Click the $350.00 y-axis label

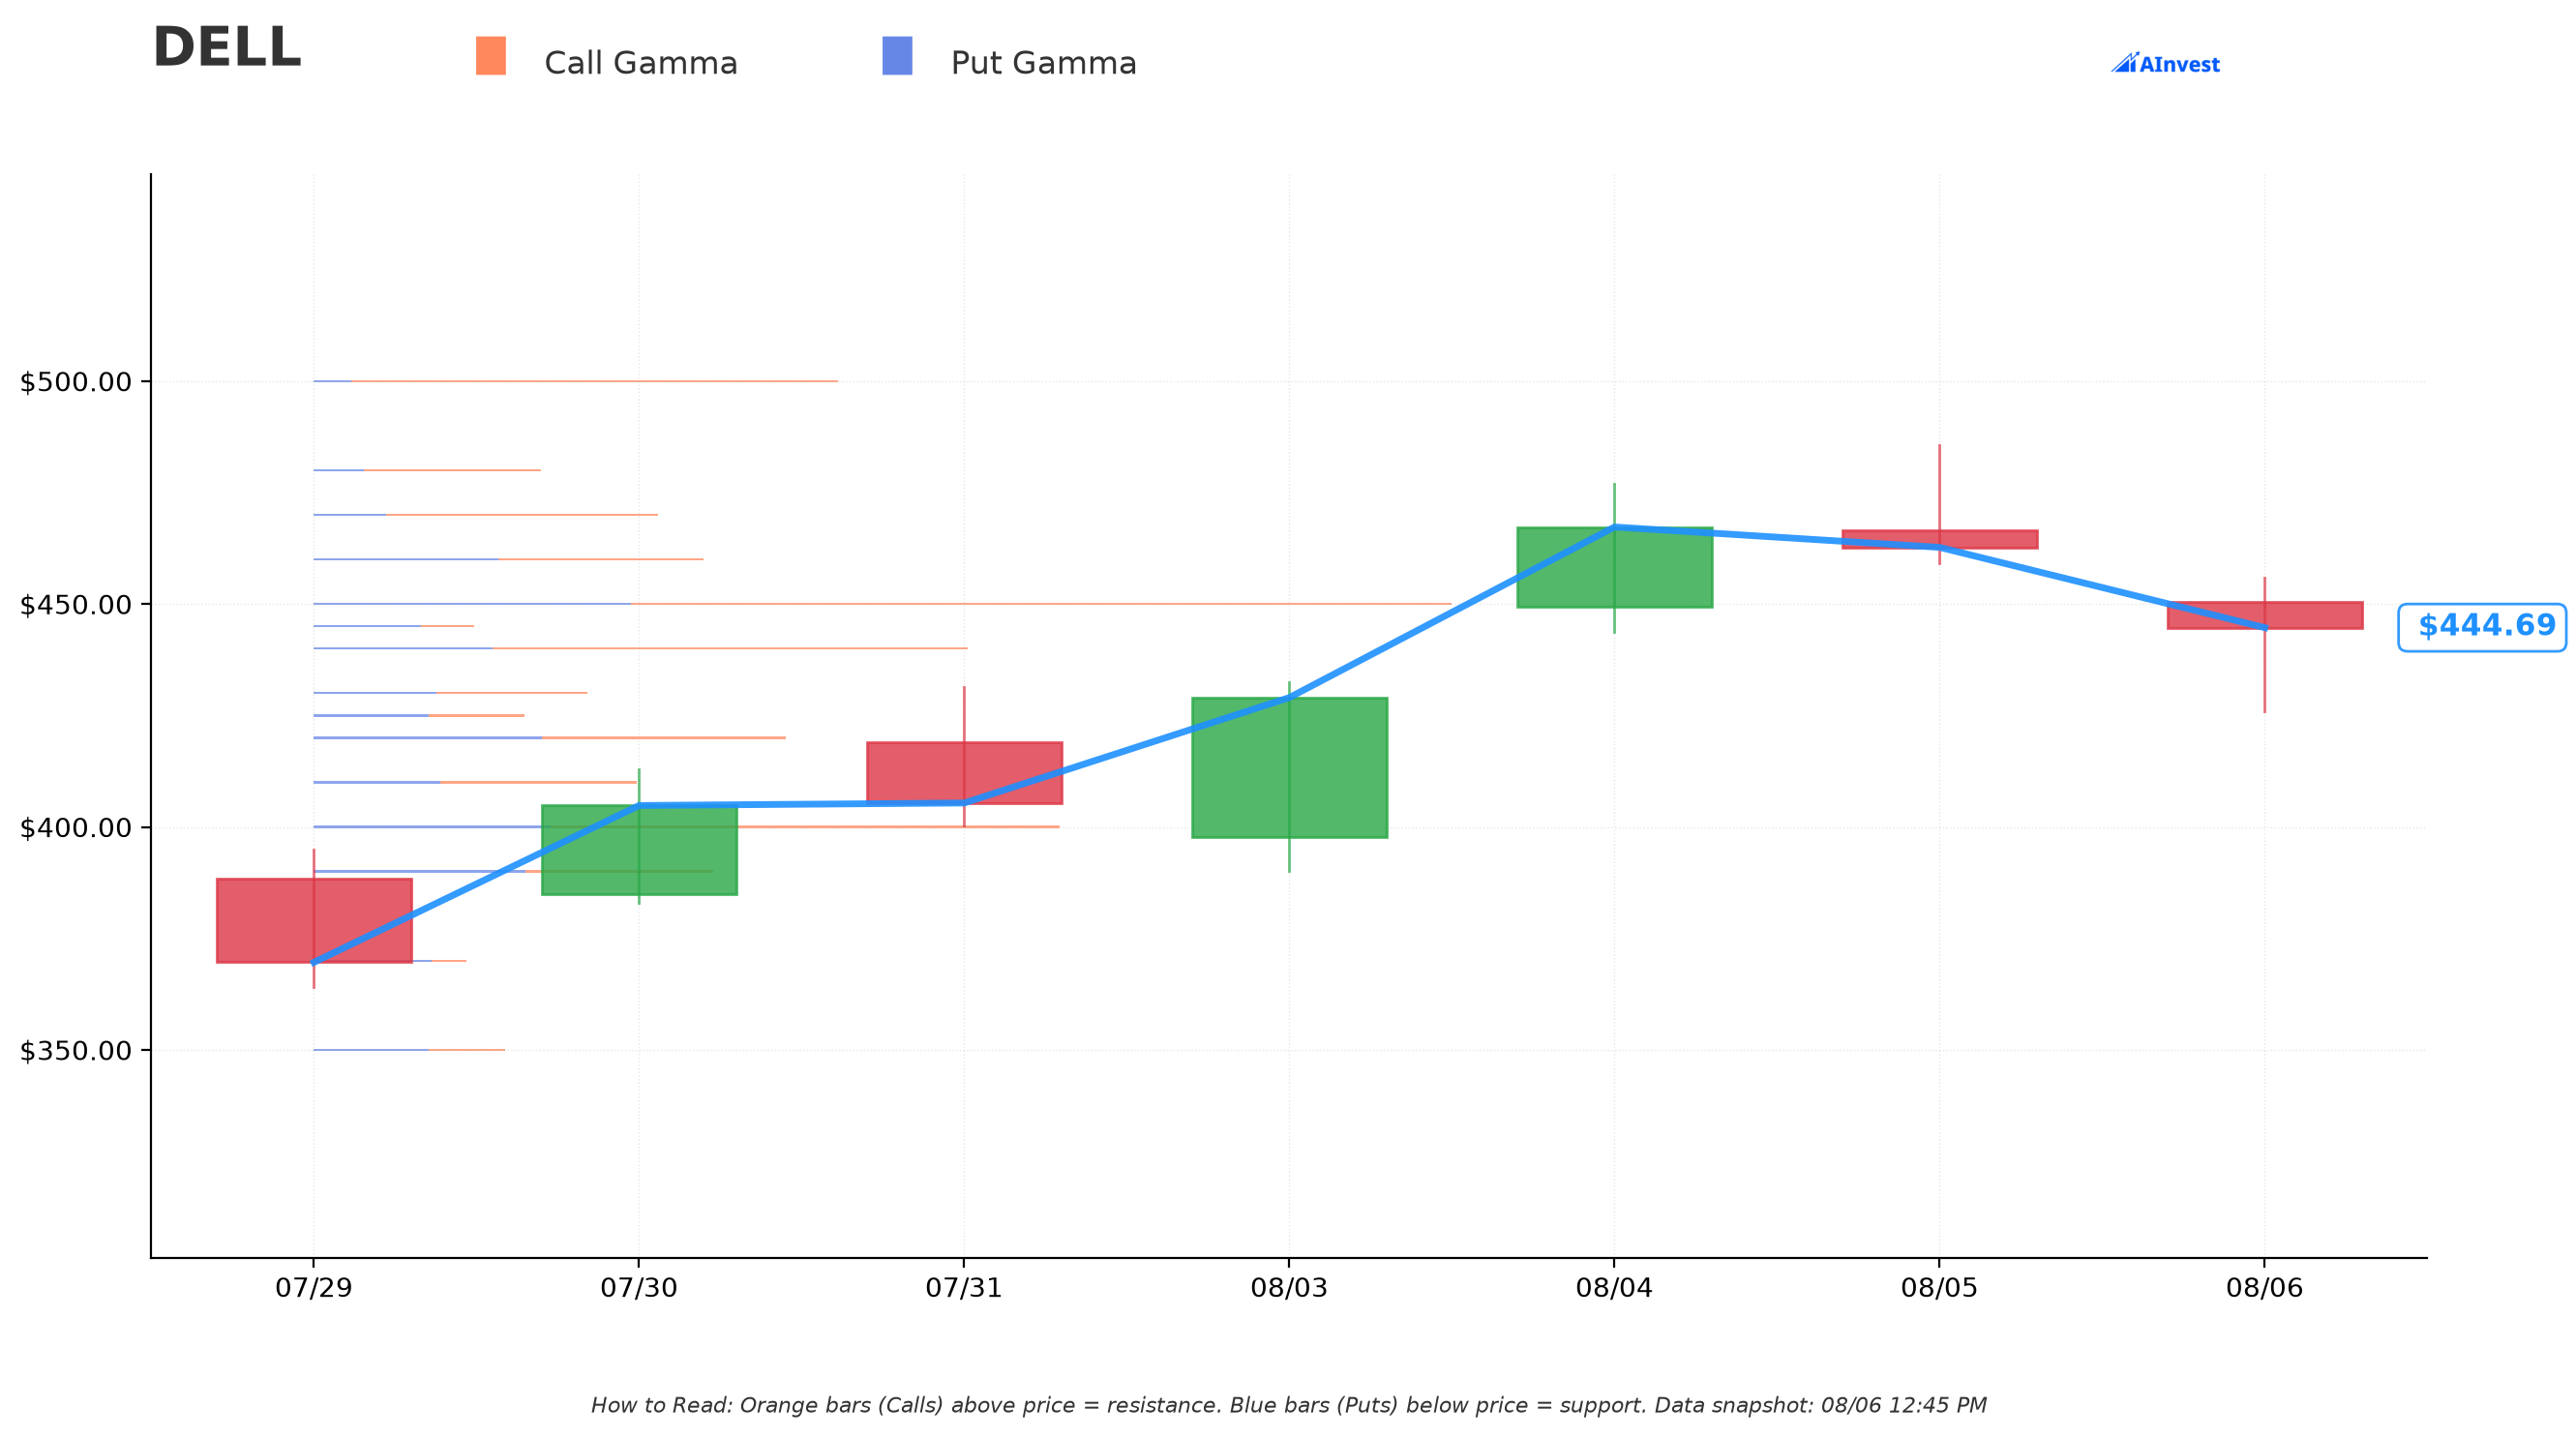pos(76,1051)
